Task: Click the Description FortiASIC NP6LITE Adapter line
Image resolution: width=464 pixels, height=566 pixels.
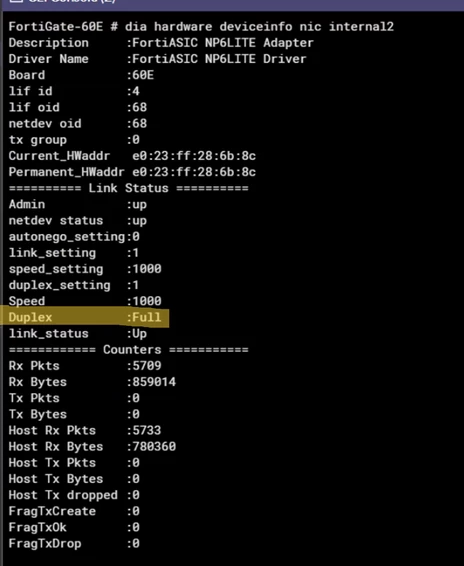Action: coord(161,43)
